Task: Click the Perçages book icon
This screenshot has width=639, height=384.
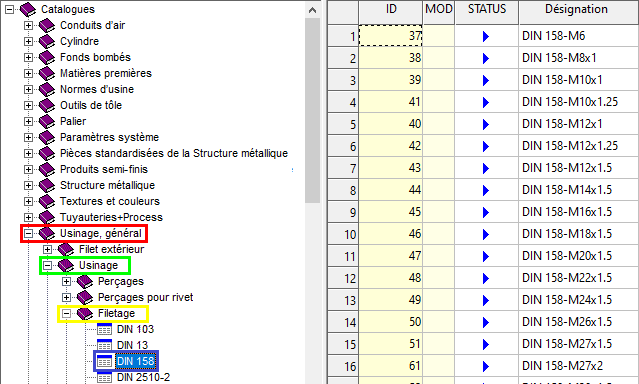Action: click(85, 281)
